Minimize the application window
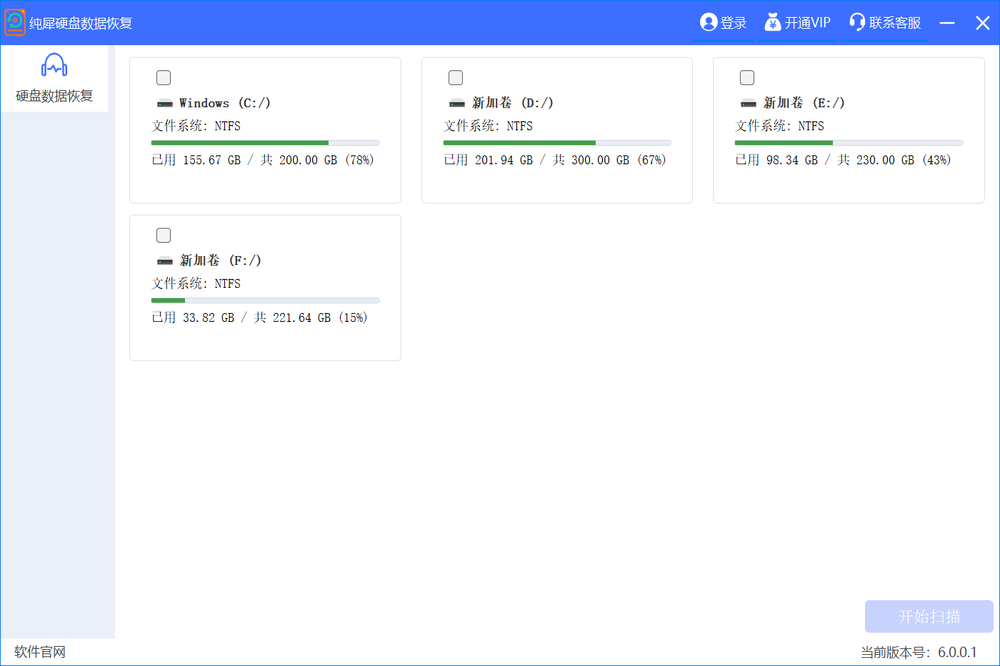The width and height of the screenshot is (1000, 666). click(x=948, y=23)
